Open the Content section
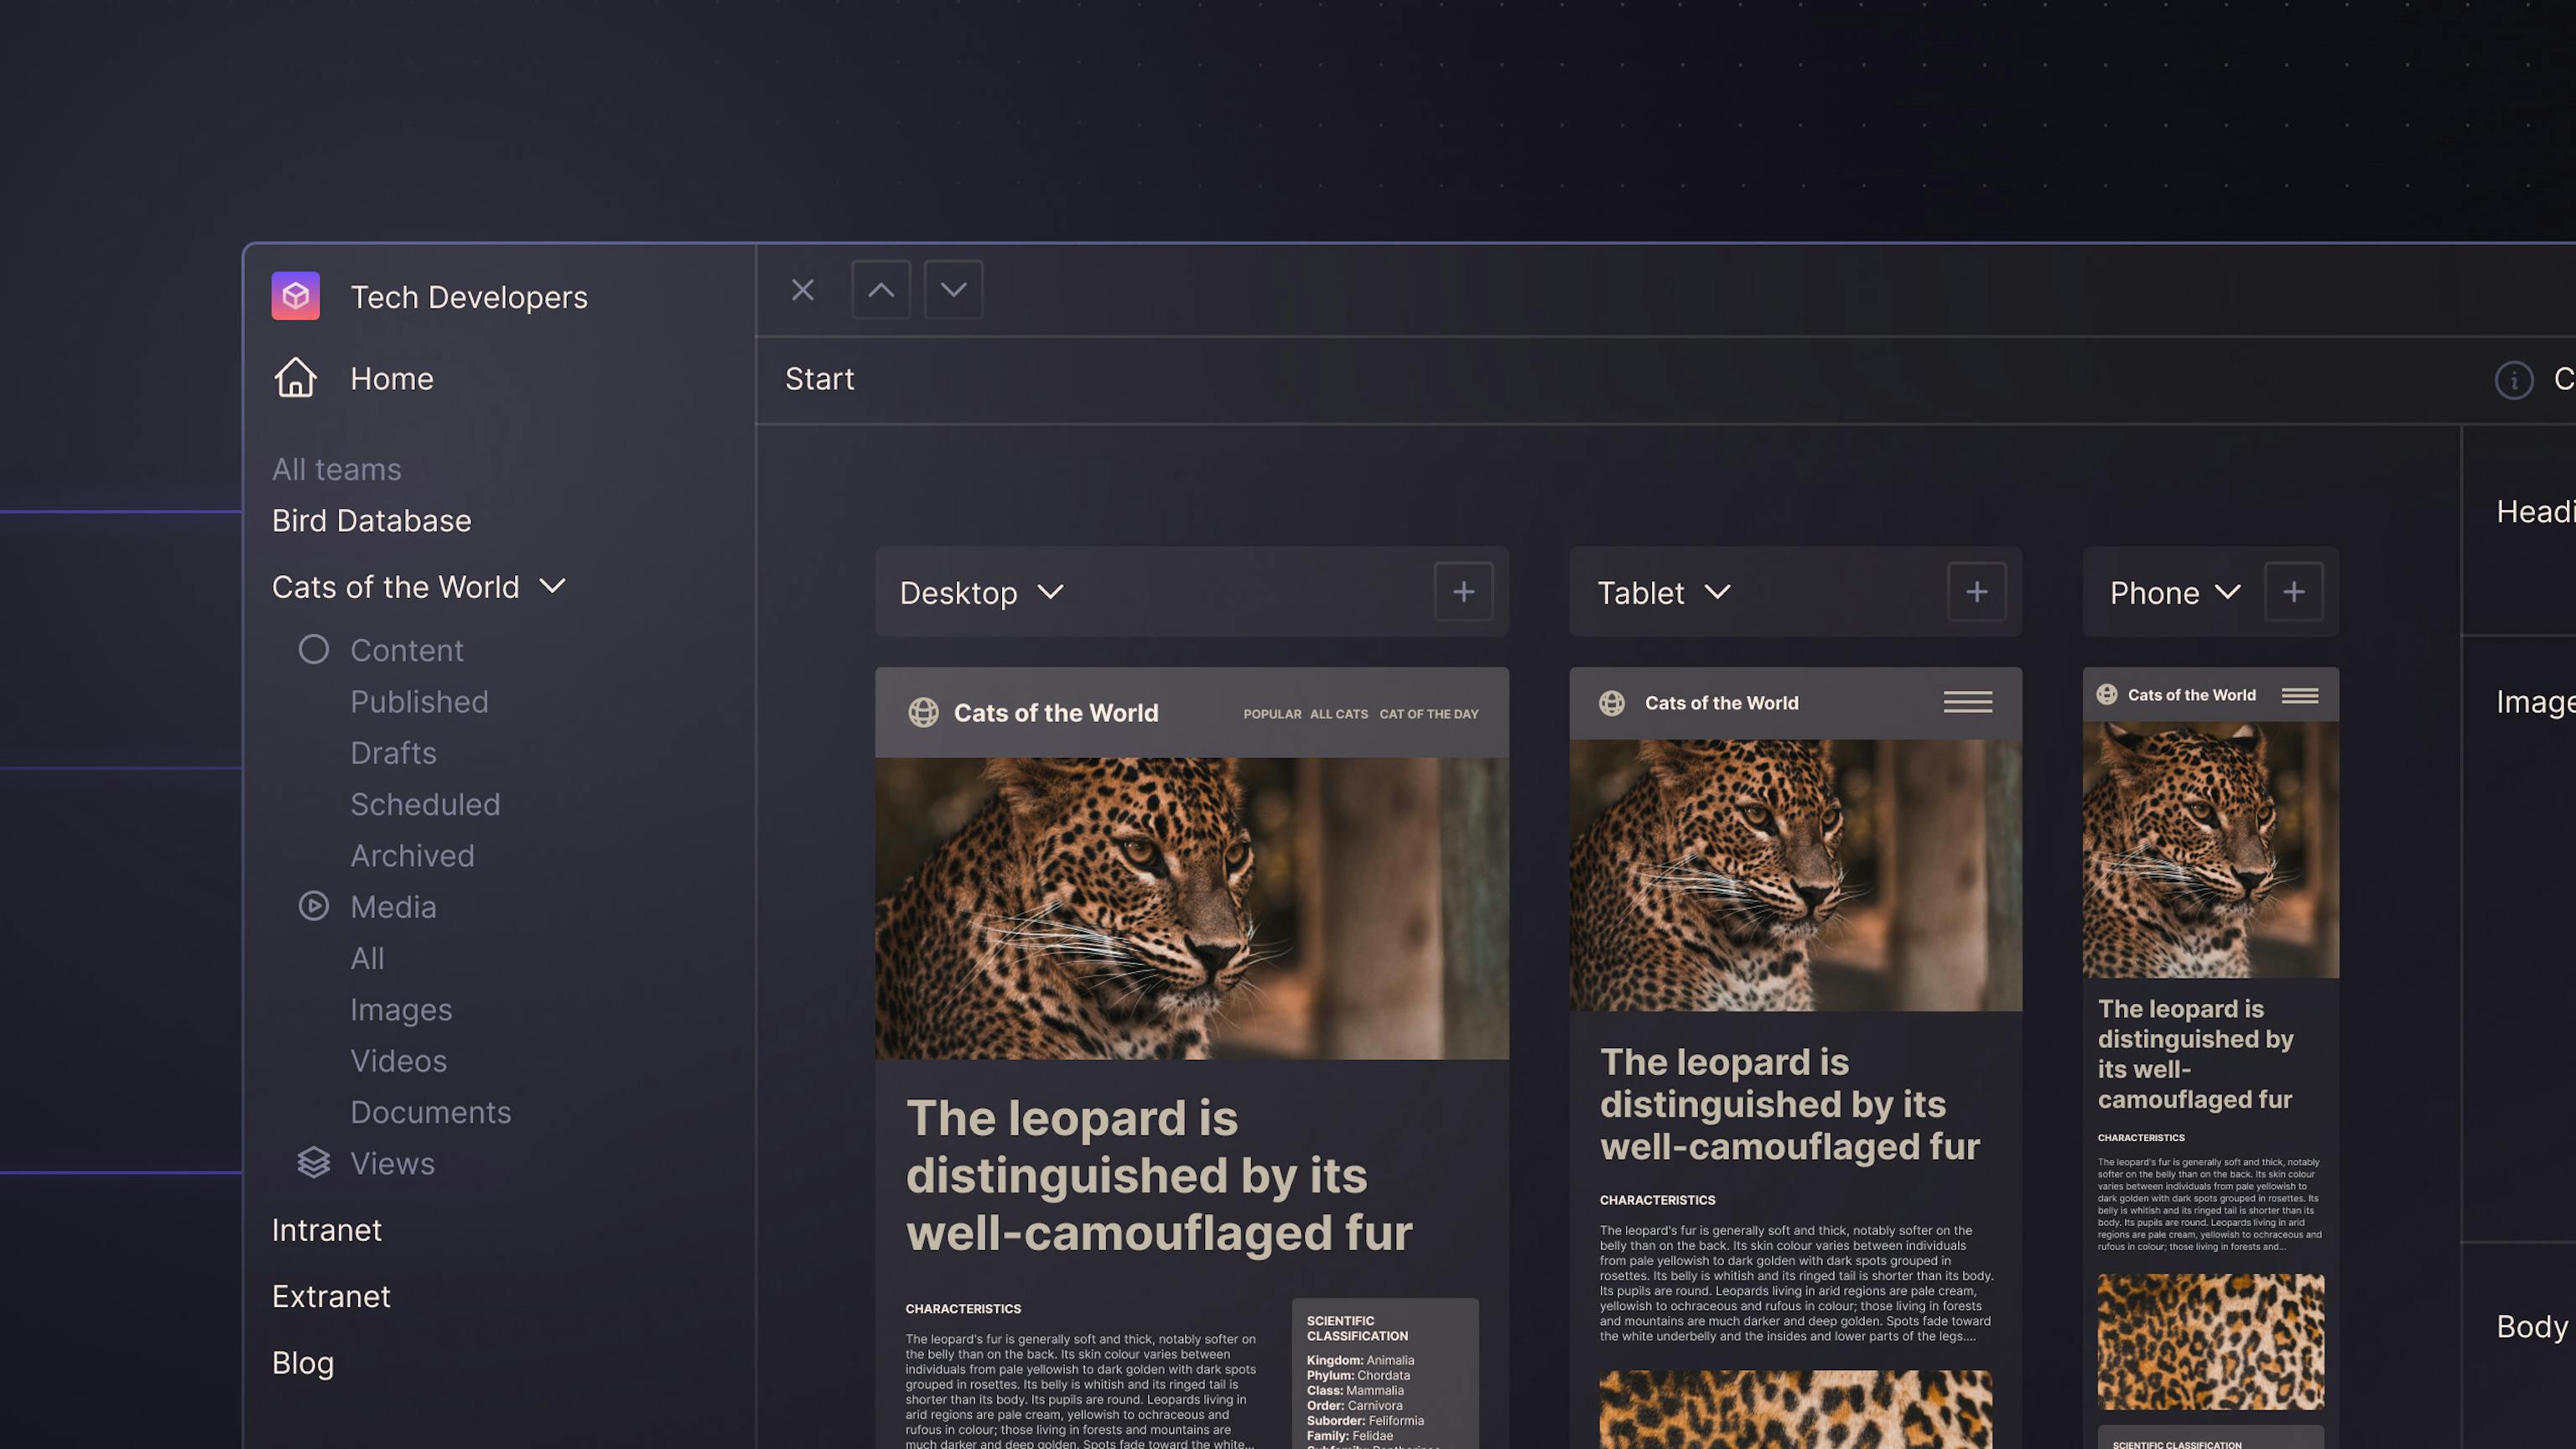 406,650
